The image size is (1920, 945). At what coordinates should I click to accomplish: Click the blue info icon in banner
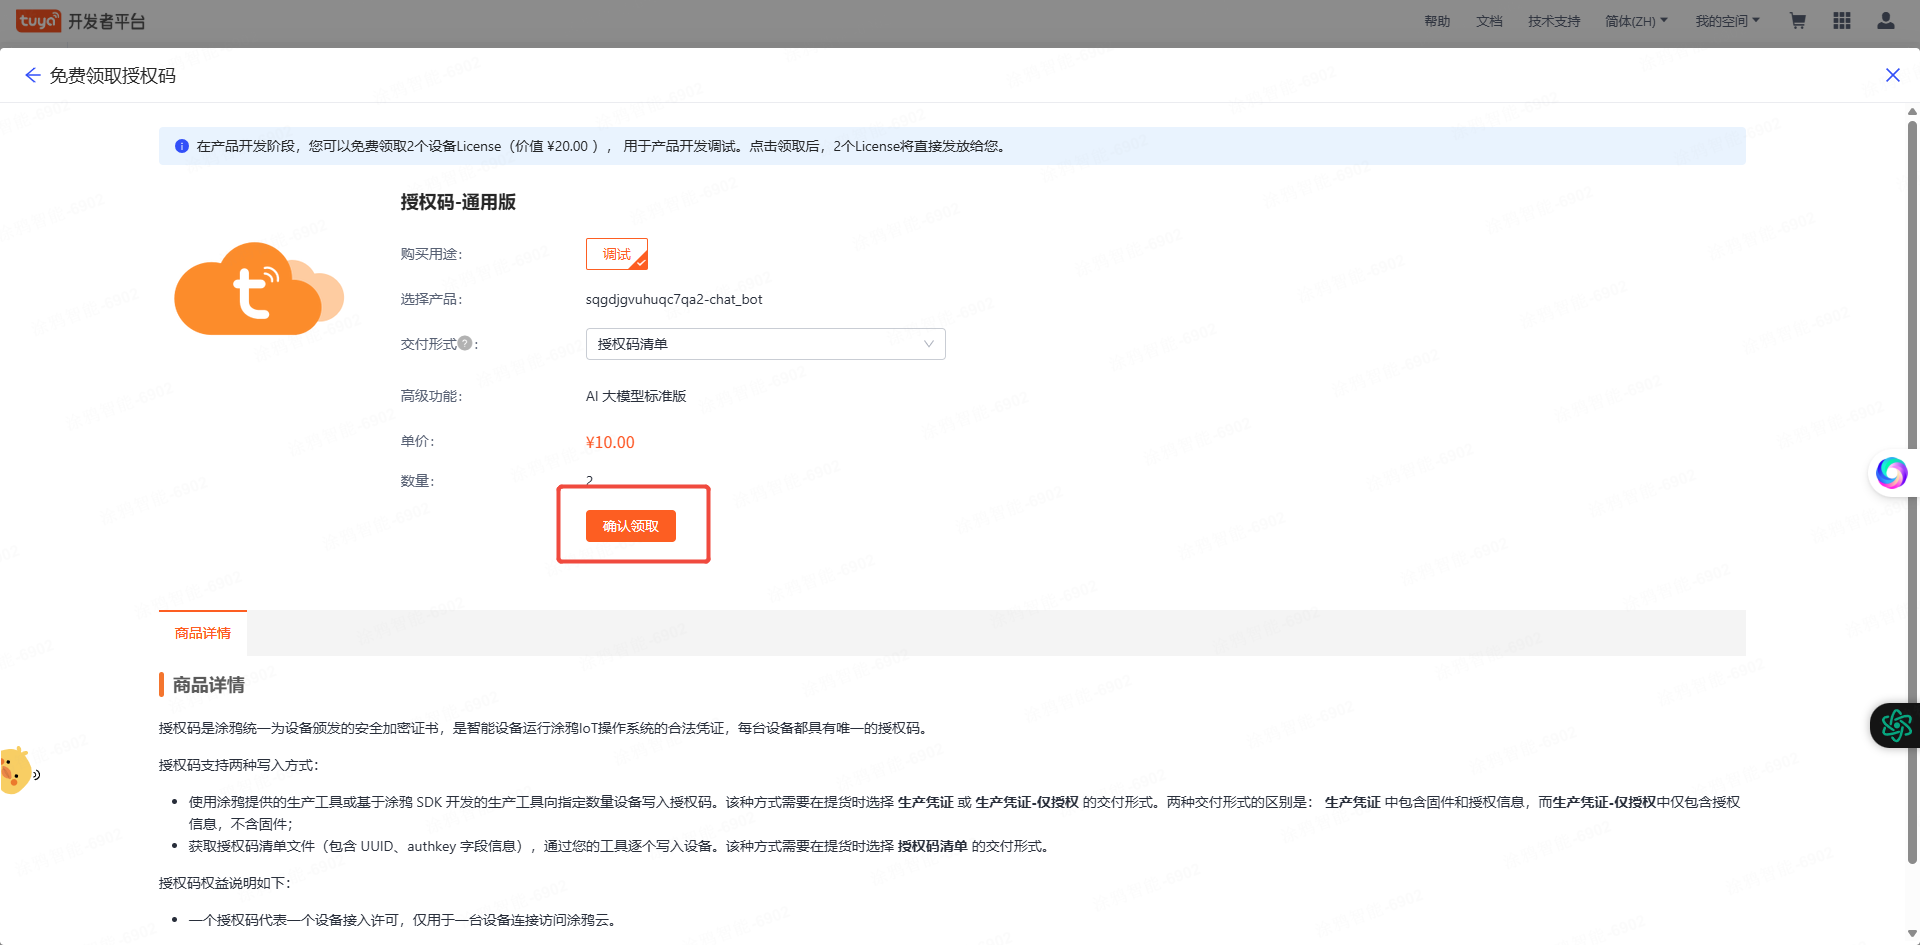182,146
